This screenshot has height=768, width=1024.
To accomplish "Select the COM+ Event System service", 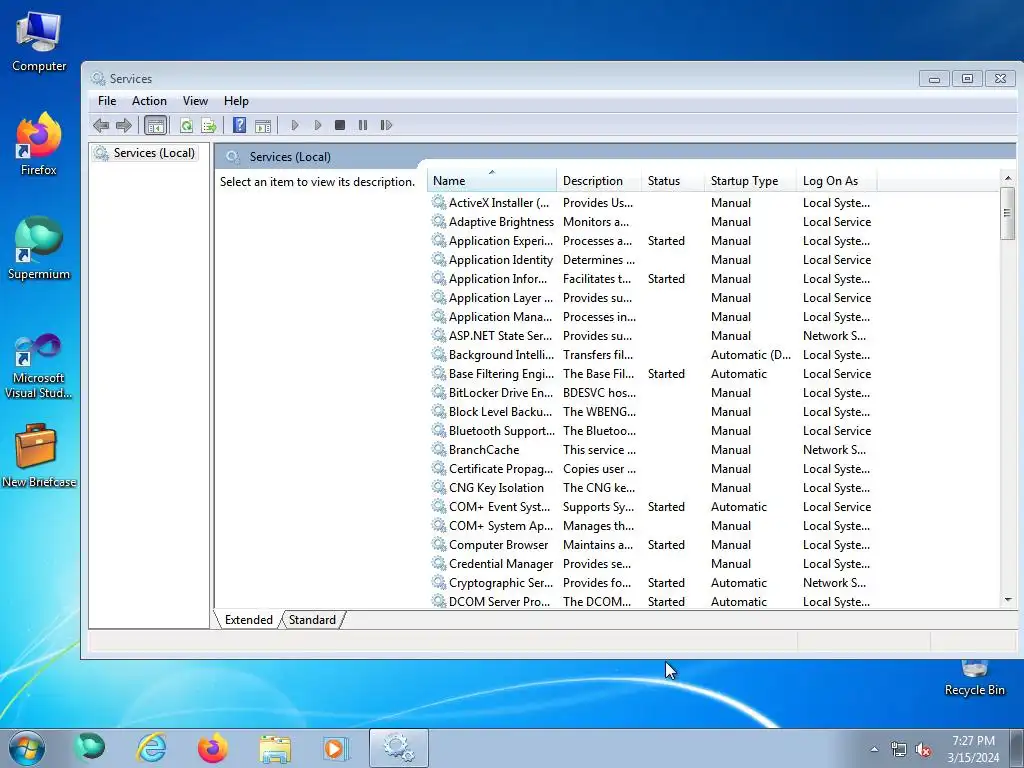I will click(x=650, y=507).
